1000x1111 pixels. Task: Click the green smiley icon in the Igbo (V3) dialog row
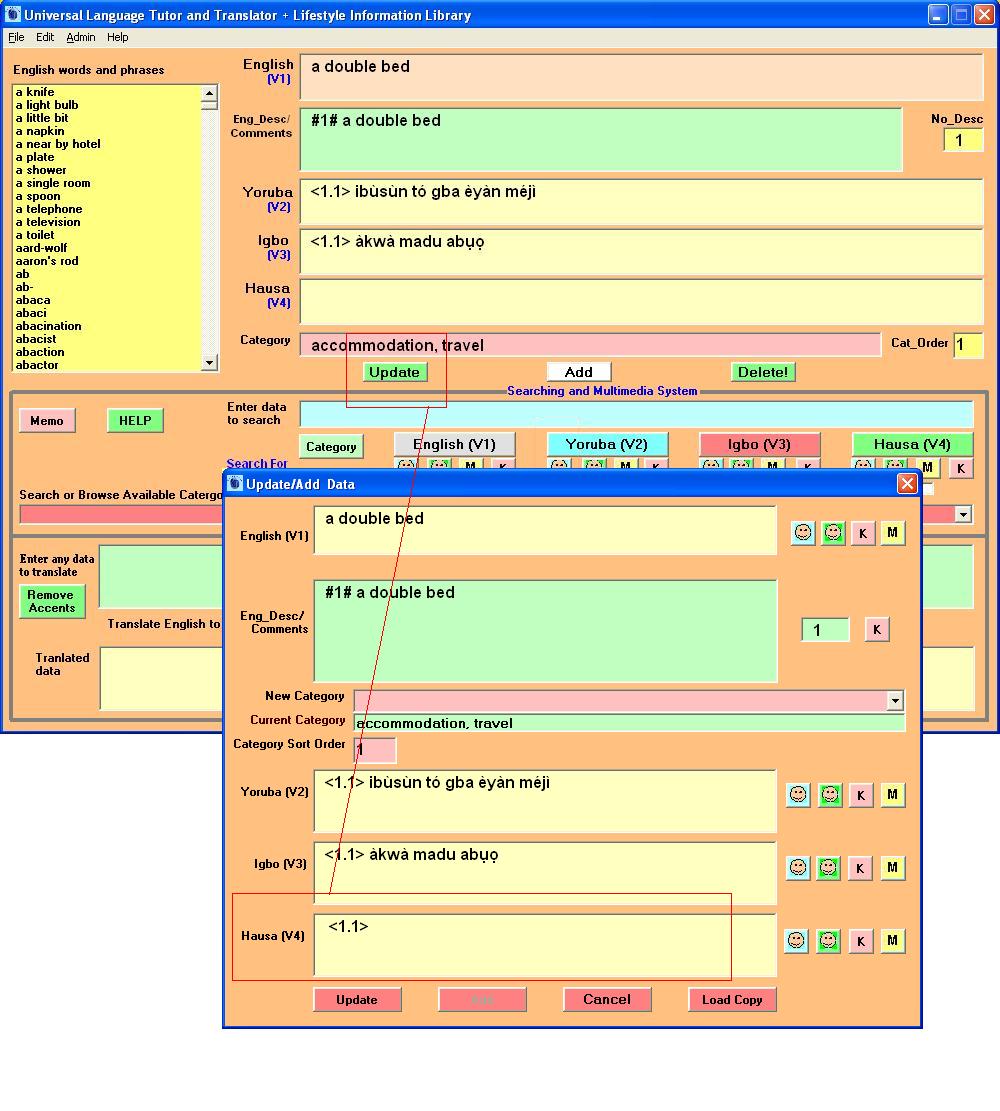click(x=828, y=867)
